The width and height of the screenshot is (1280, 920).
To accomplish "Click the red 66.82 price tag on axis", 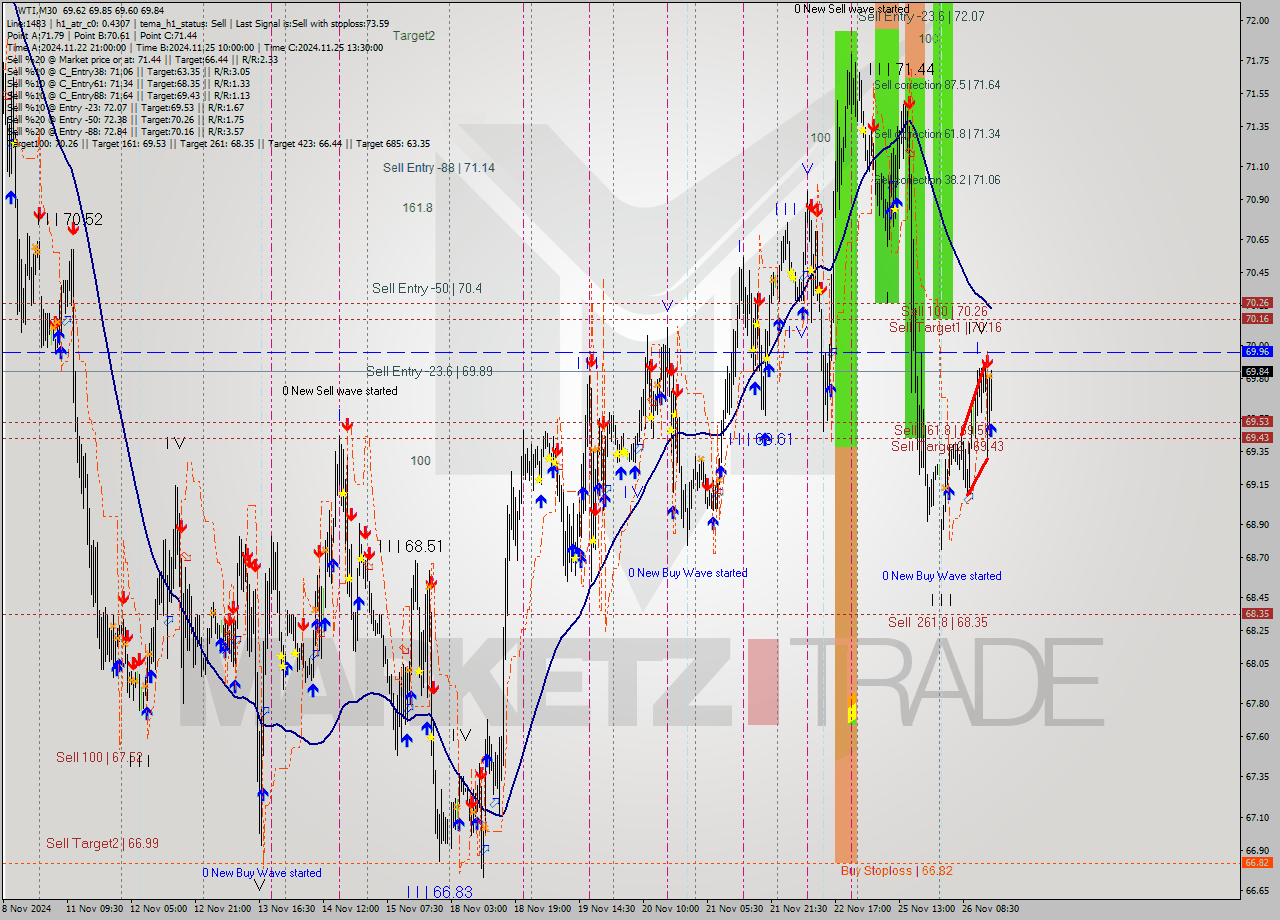I will click(x=1257, y=863).
